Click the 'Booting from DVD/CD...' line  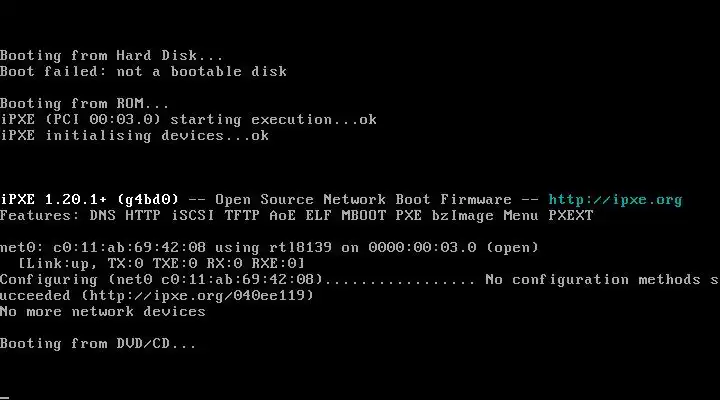point(98,344)
